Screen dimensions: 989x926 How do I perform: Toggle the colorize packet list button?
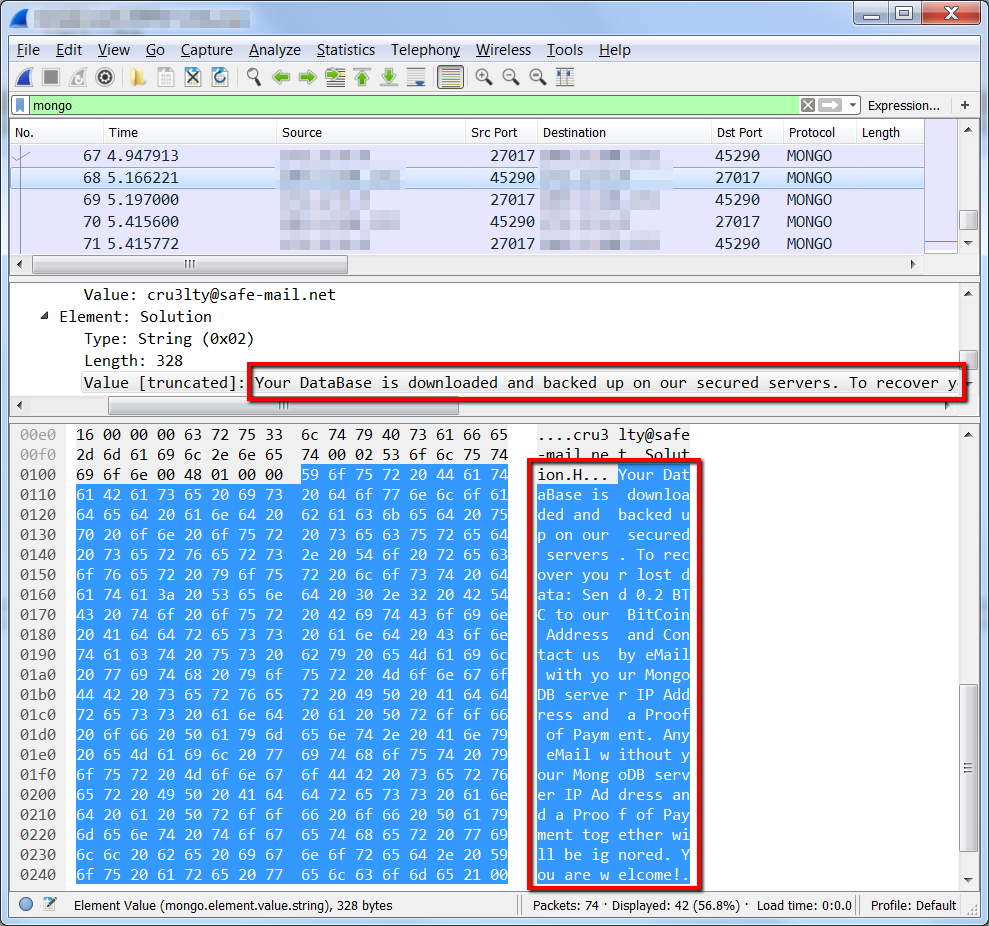[450, 78]
